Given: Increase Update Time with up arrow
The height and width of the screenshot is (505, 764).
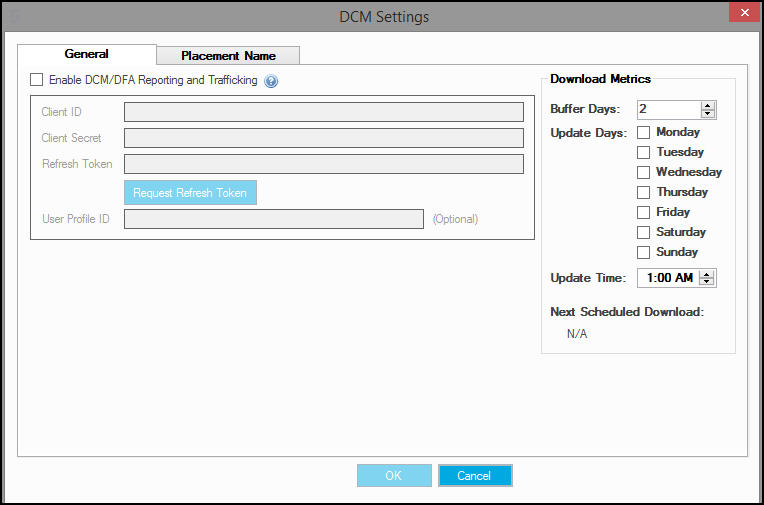Looking at the screenshot, I should [706, 274].
